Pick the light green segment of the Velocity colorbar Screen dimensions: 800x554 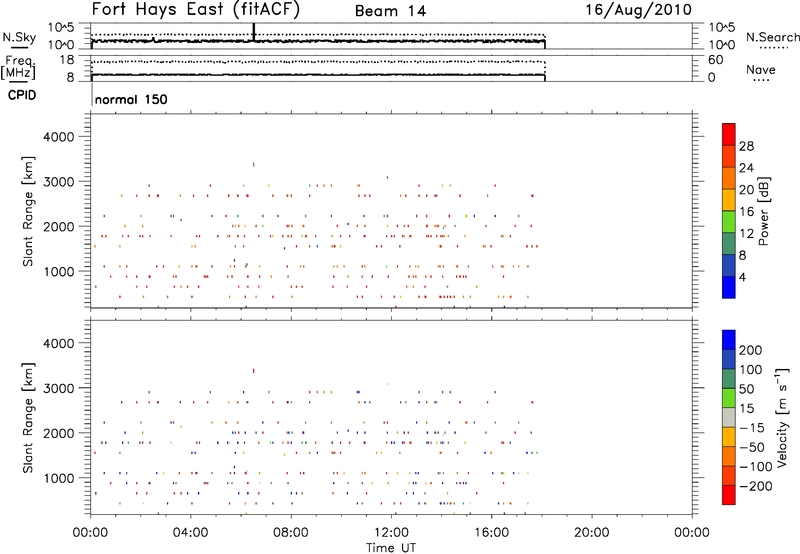click(729, 398)
